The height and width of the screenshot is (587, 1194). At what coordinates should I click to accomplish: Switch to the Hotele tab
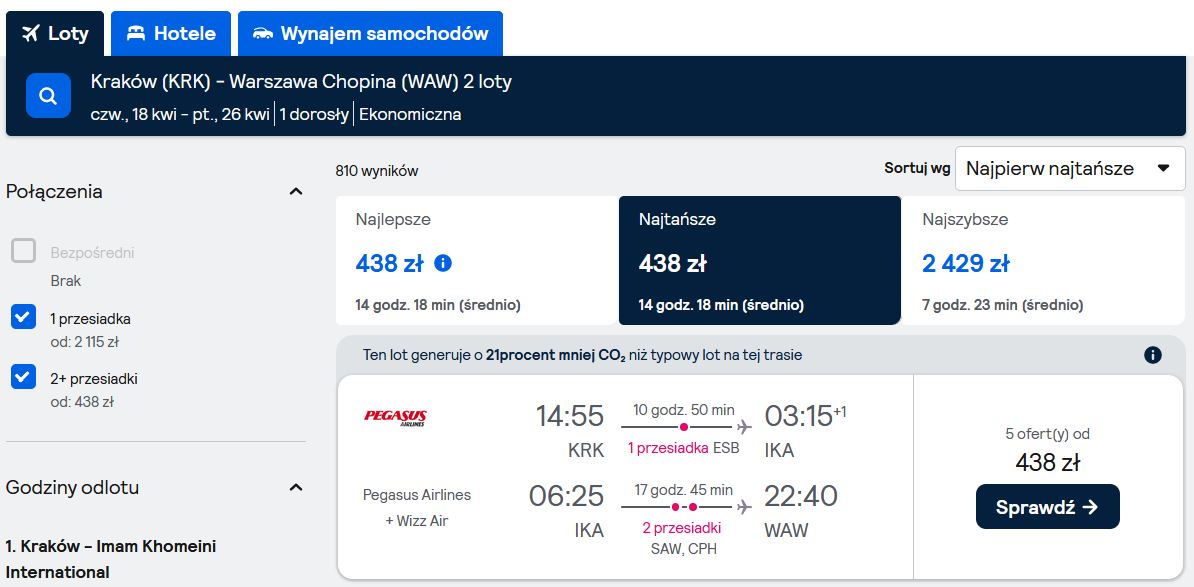(x=171, y=33)
